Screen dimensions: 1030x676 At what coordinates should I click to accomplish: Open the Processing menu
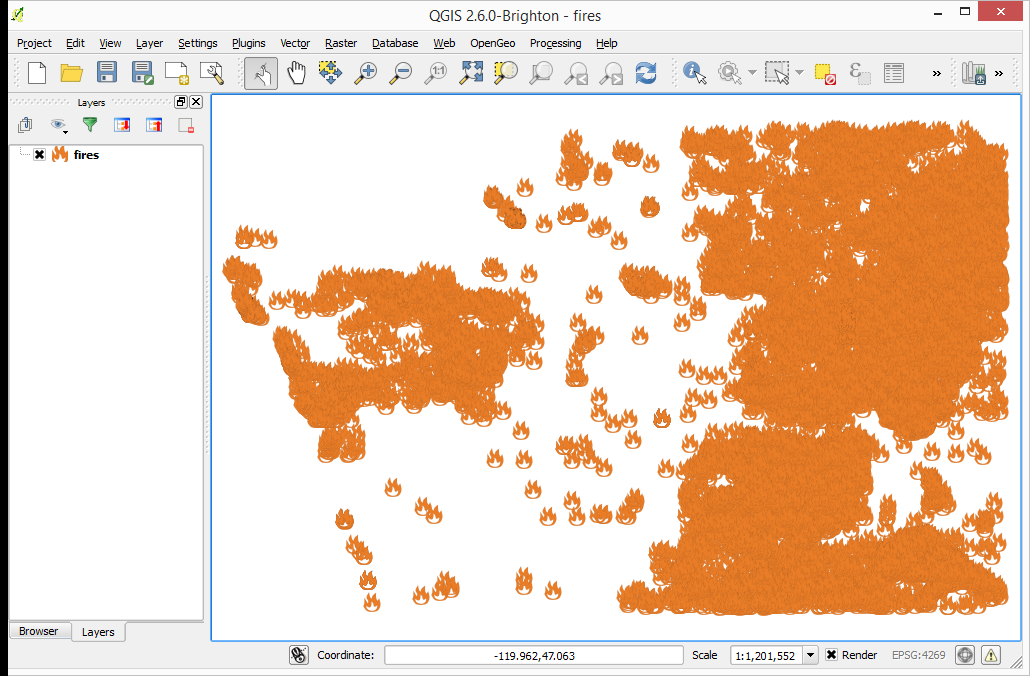pos(555,43)
